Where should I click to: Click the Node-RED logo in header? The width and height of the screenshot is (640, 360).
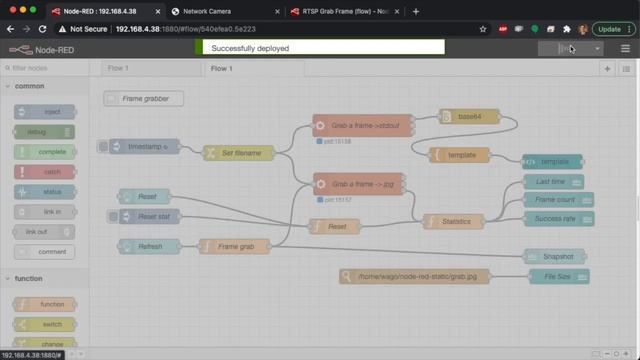(x=42, y=50)
